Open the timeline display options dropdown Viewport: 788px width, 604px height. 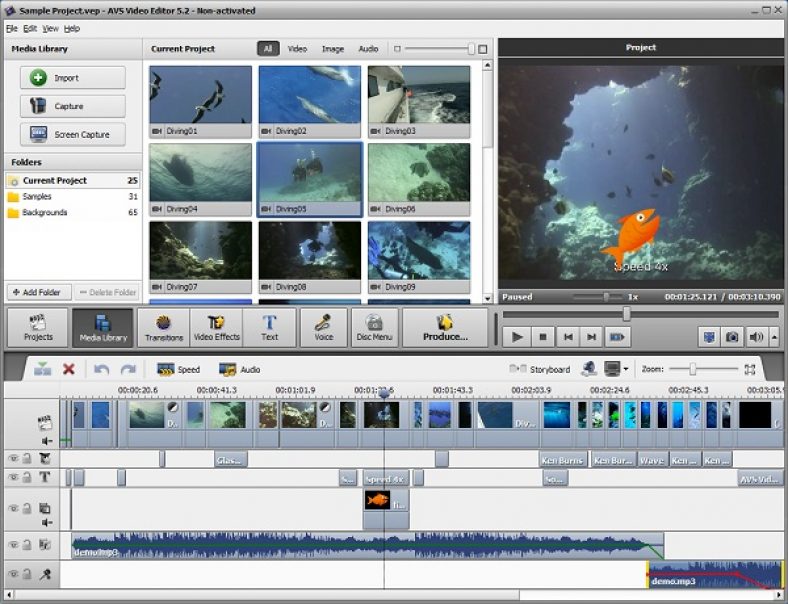625,369
